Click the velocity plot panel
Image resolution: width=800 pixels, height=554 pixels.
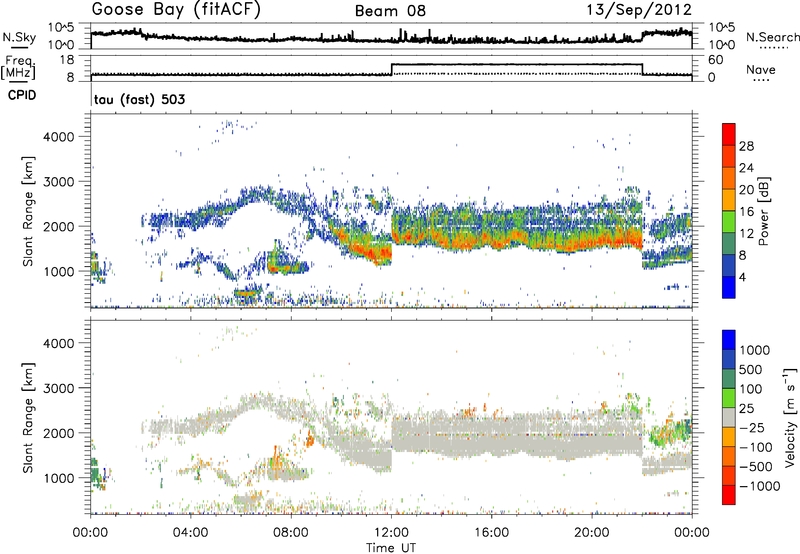[x=391, y=417]
